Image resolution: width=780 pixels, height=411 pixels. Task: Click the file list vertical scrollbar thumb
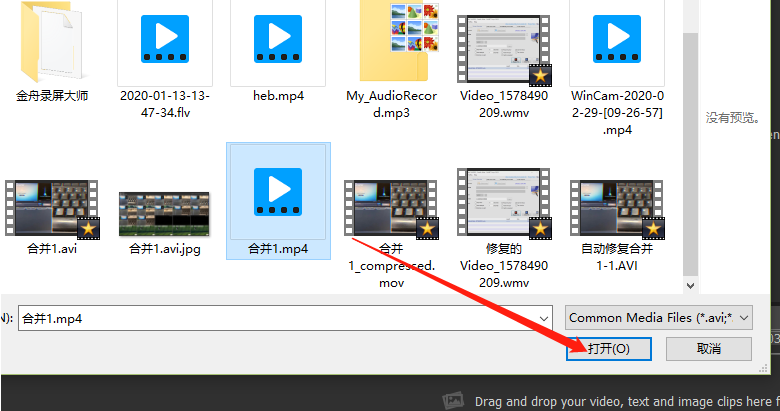tap(690, 154)
